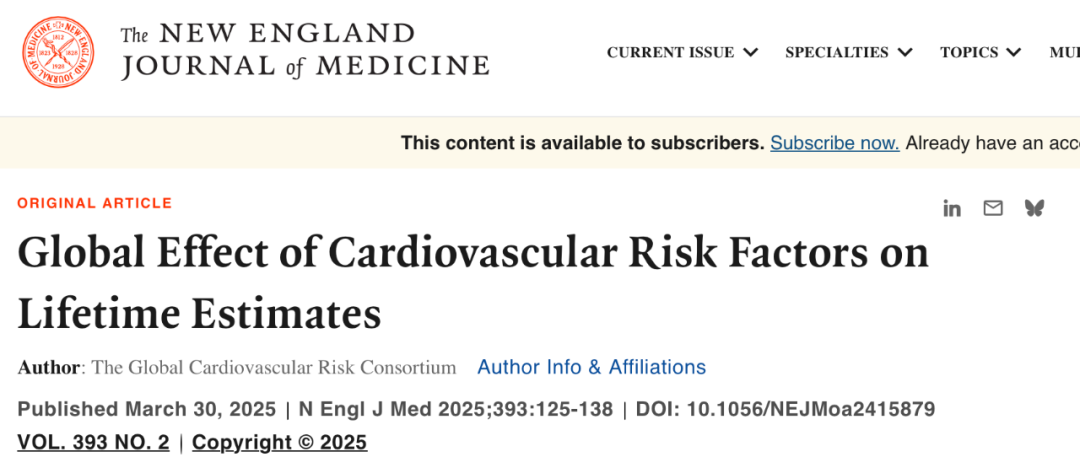The height and width of the screenshot is (468, 1080).
Task: Share the article on LinkedIn
Action: (x=952, y=208)
